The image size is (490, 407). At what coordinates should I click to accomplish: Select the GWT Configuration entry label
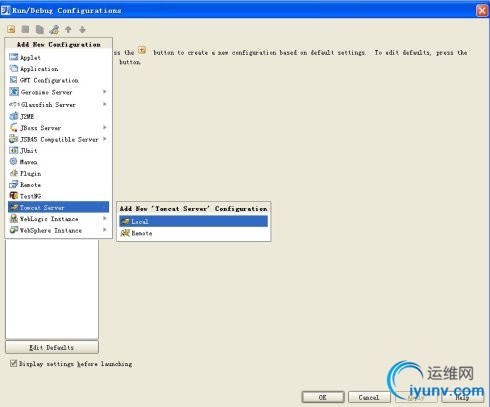49,80
